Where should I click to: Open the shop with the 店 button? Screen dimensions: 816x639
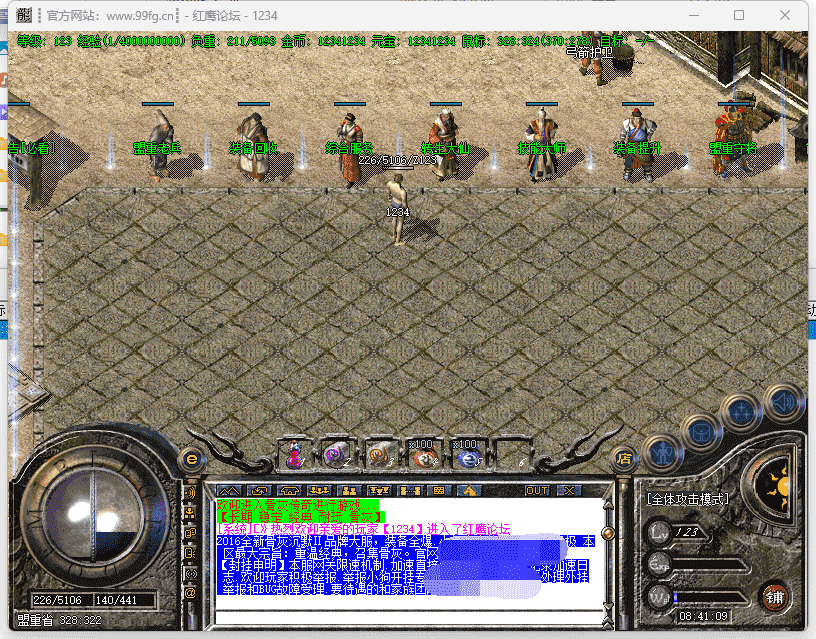point(623,458)
